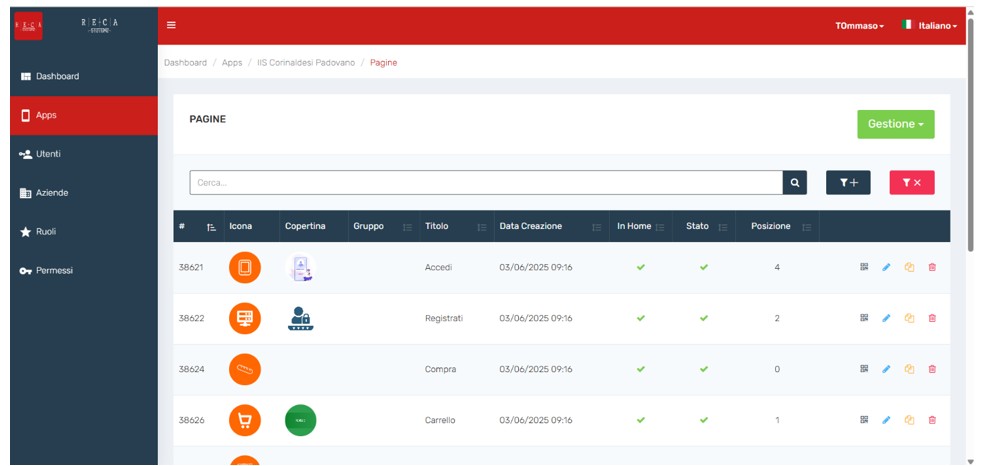Open Carrello green cover thumbnail
Image resolution: width=985 pixels, height=466 pixels.
pos(300,420)
